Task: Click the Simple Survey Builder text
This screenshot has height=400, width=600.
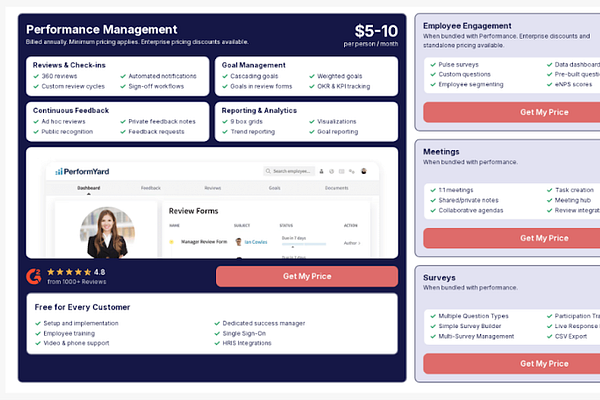Action: click(470, 326)
